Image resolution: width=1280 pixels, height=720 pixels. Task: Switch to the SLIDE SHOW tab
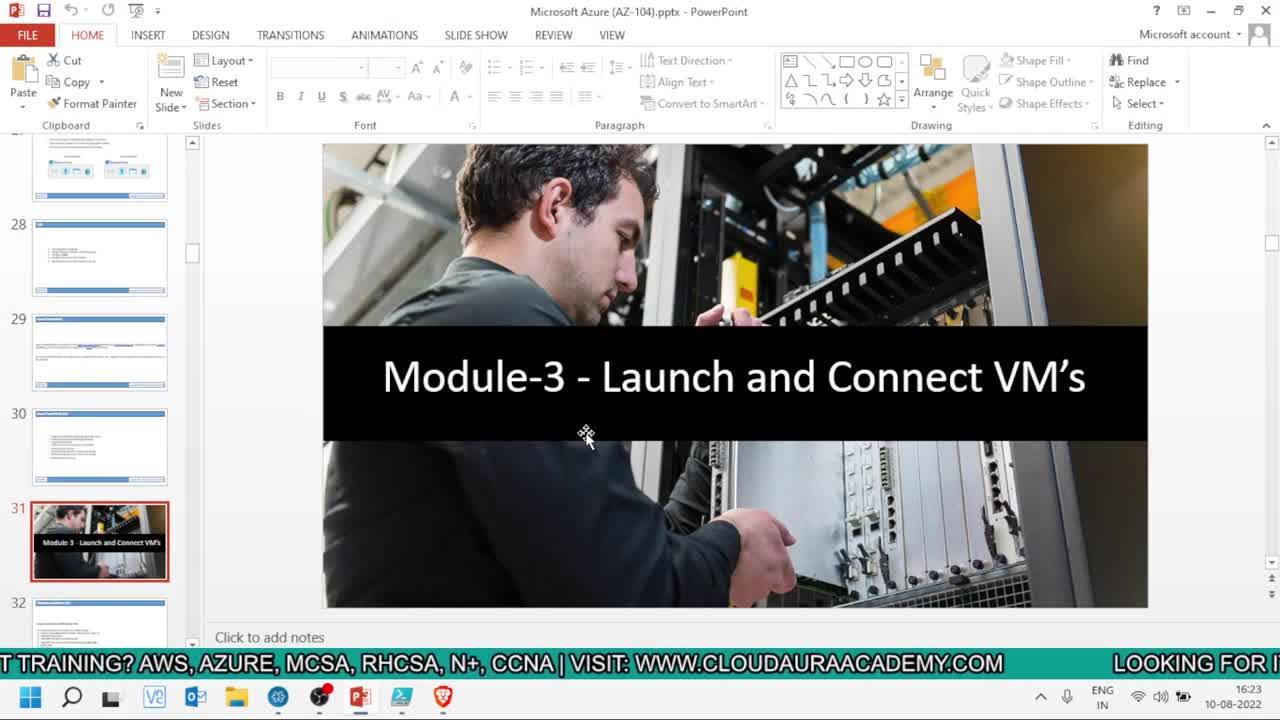point(476,35)
